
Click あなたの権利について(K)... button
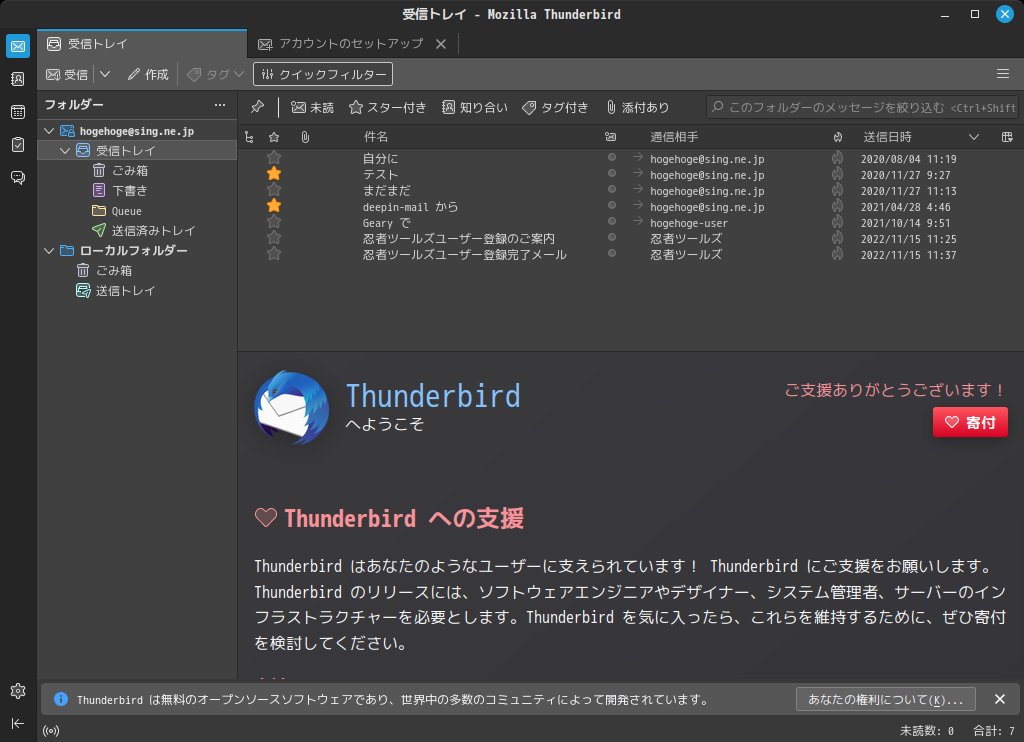(x=886, y=700)
